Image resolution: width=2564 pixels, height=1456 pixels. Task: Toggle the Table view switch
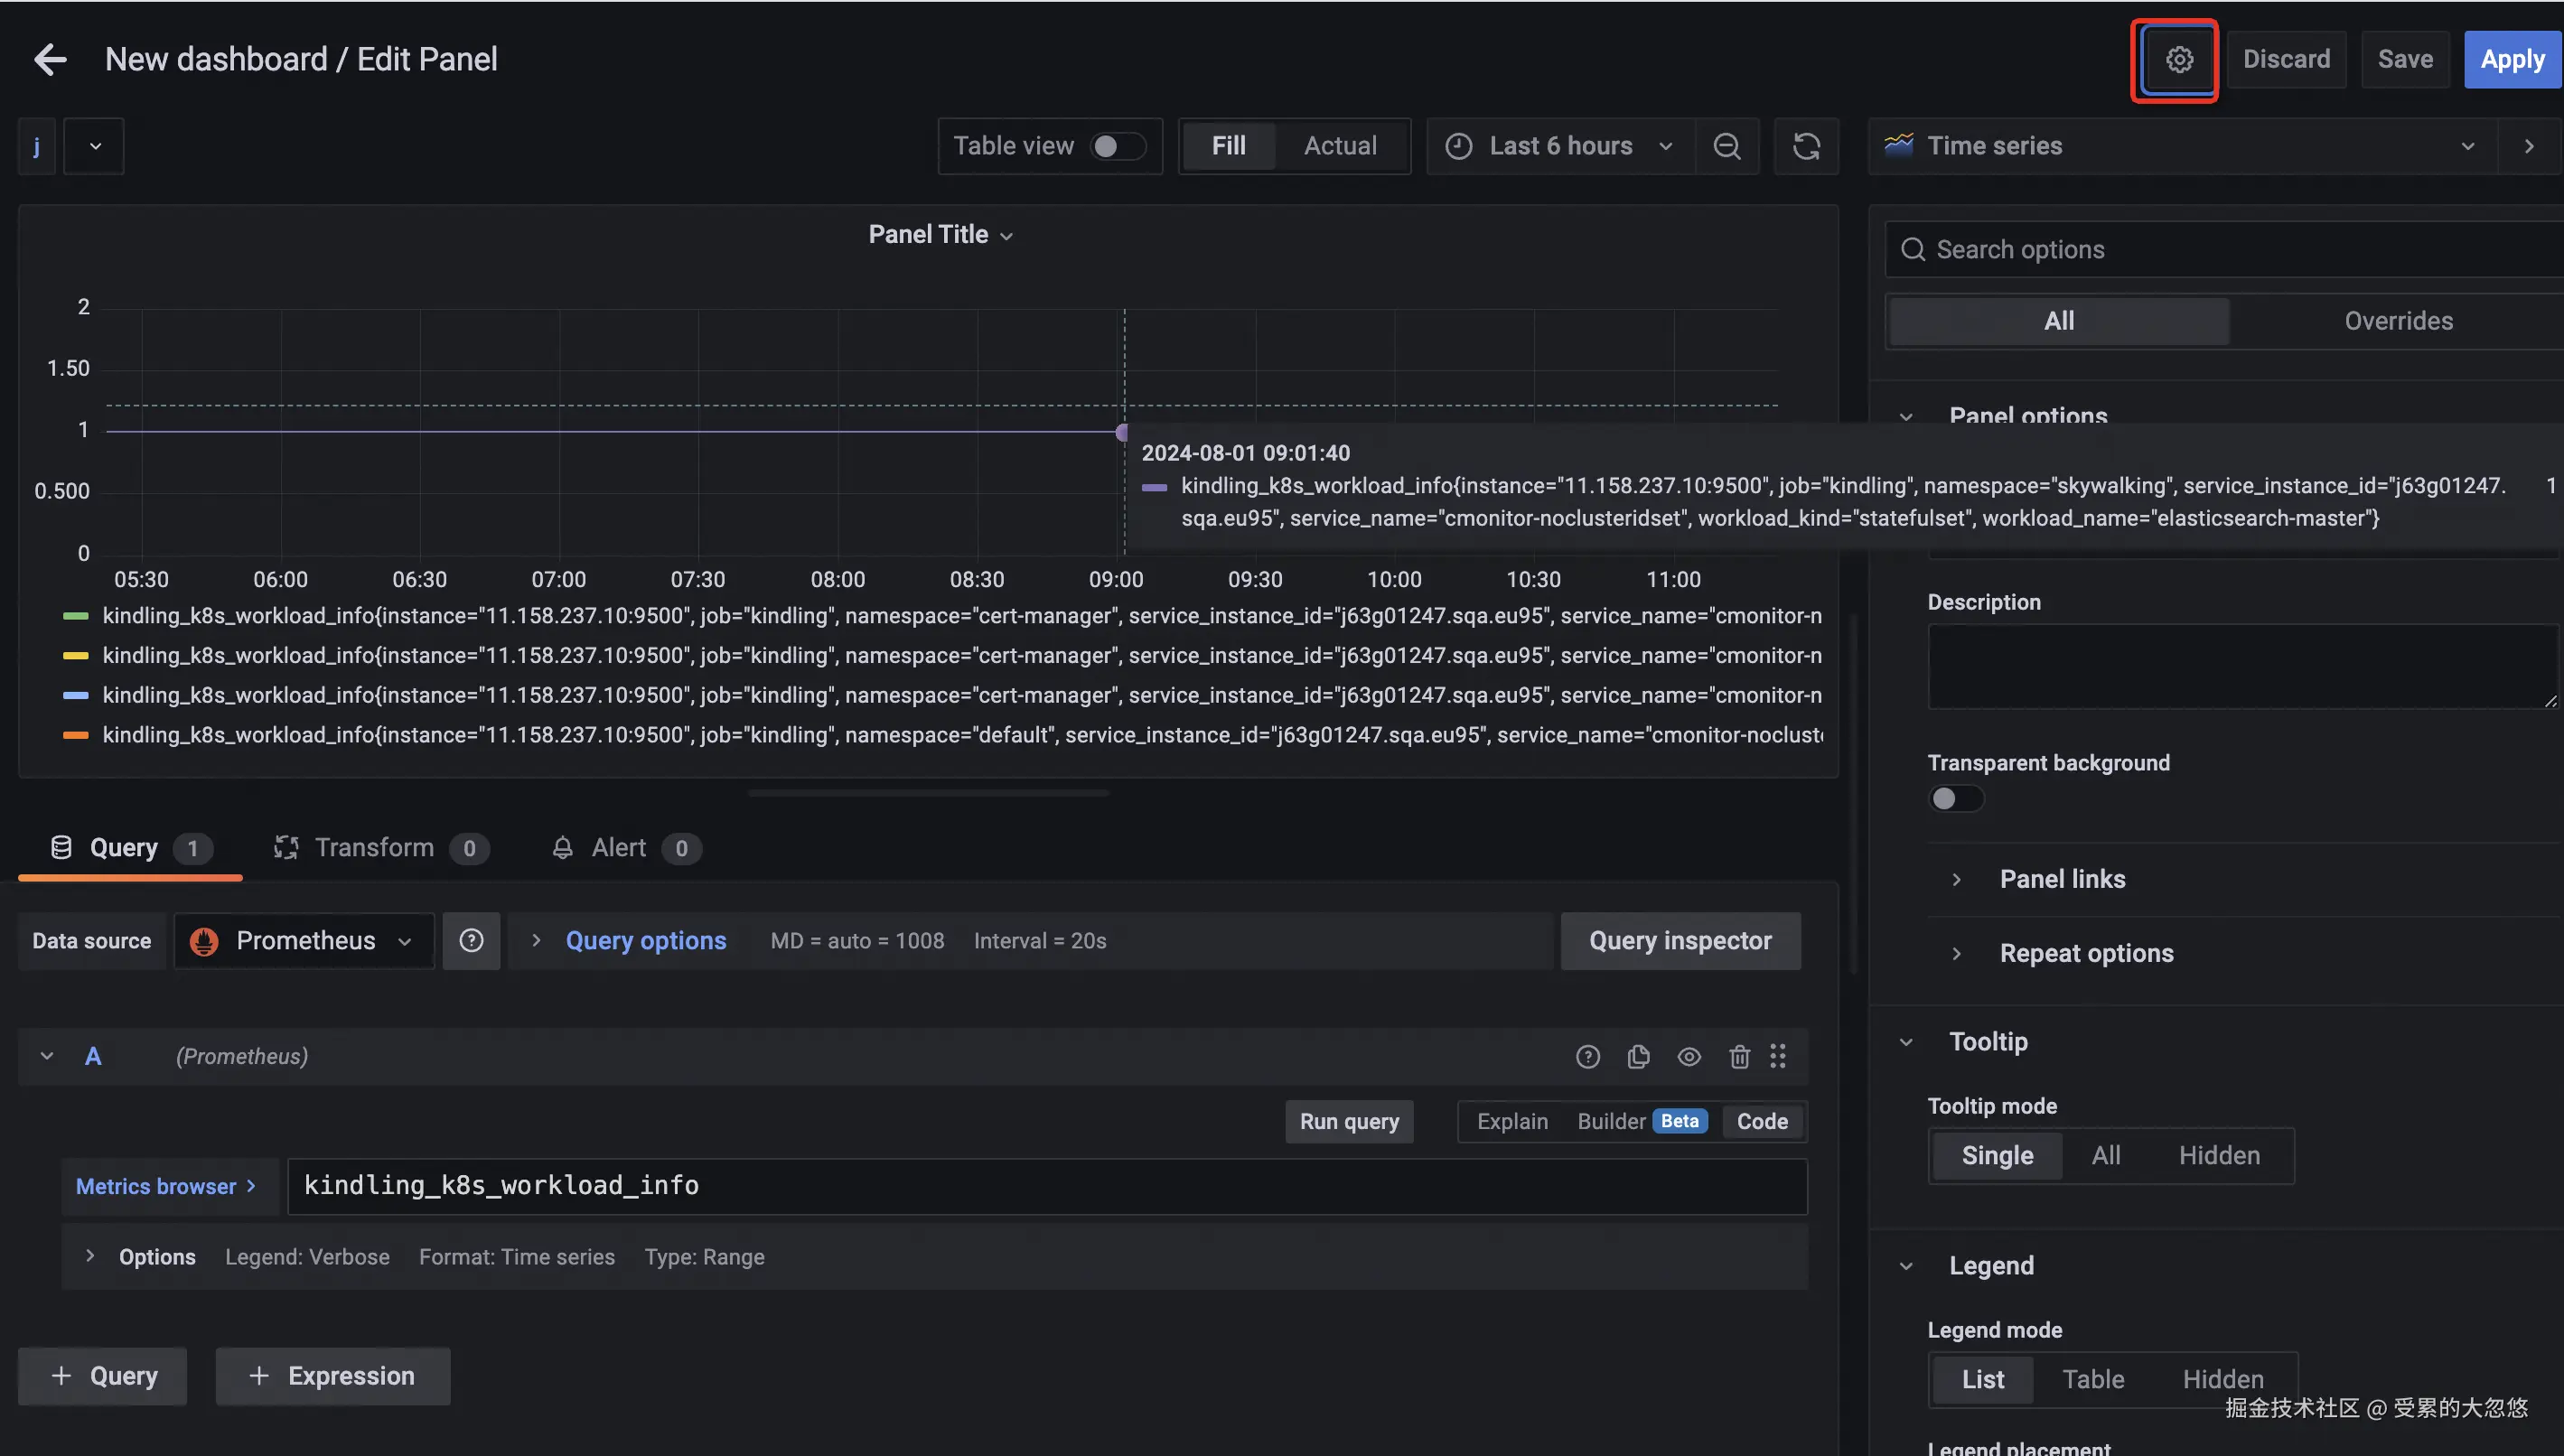pyautogui.click(x=1116, y=146)
